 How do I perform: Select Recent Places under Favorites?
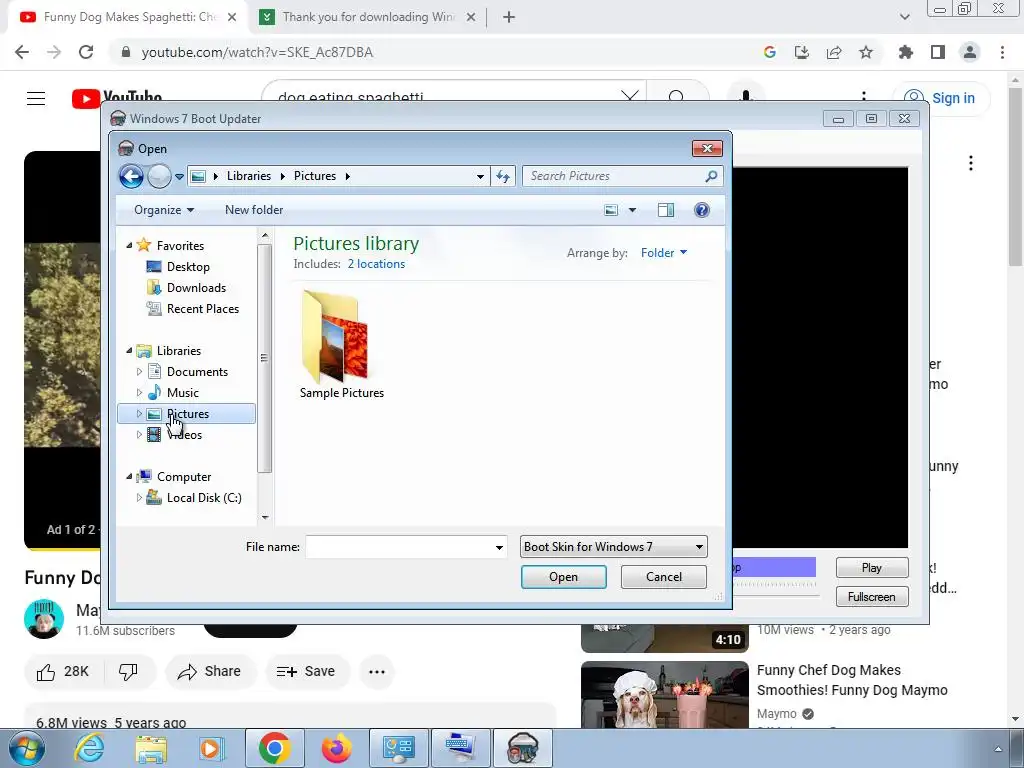tap(202, 308)
